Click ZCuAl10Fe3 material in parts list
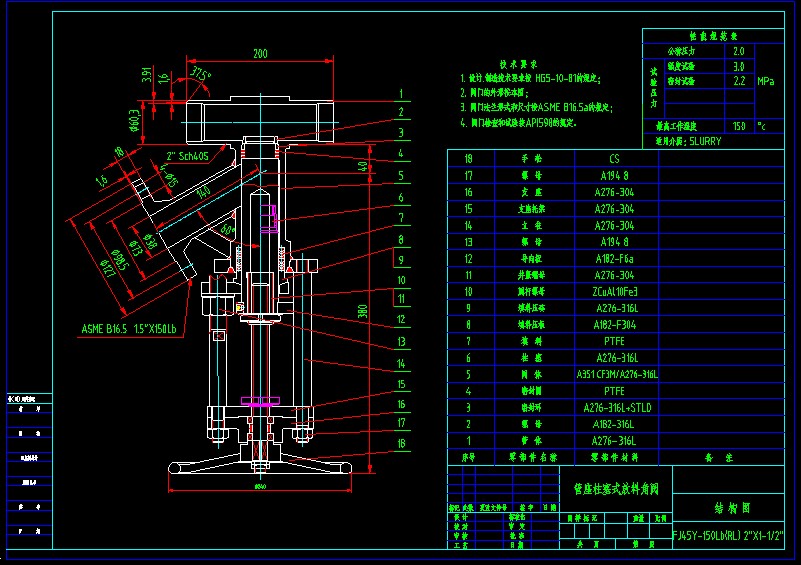Viewport: 801px width, 565px height. 614,291
